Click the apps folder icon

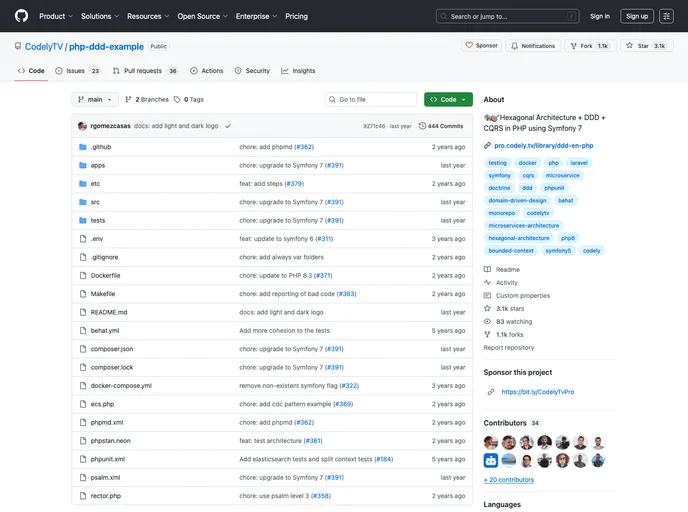pyautogui.click(x=82, y=165)
